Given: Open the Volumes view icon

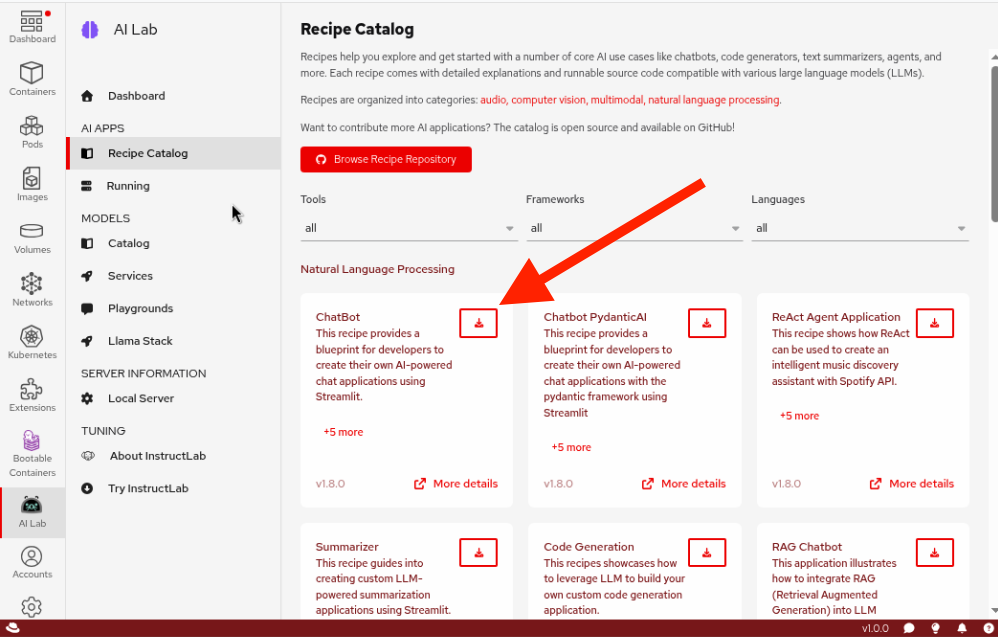Looking at the screenshot, I should coord(32,236).
